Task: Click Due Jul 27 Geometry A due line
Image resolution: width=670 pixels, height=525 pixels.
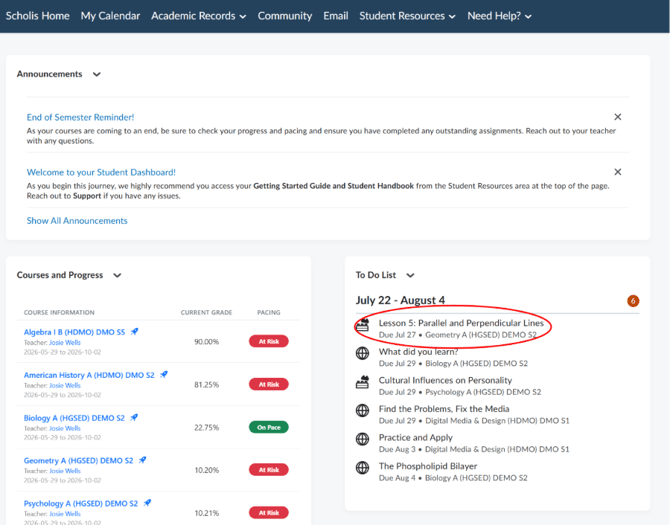Action: coord(457,335)
